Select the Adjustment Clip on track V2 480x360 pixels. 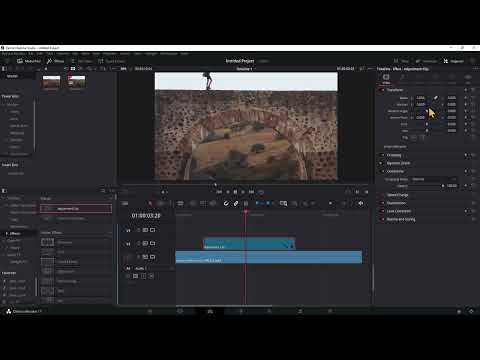pos(249,244)
